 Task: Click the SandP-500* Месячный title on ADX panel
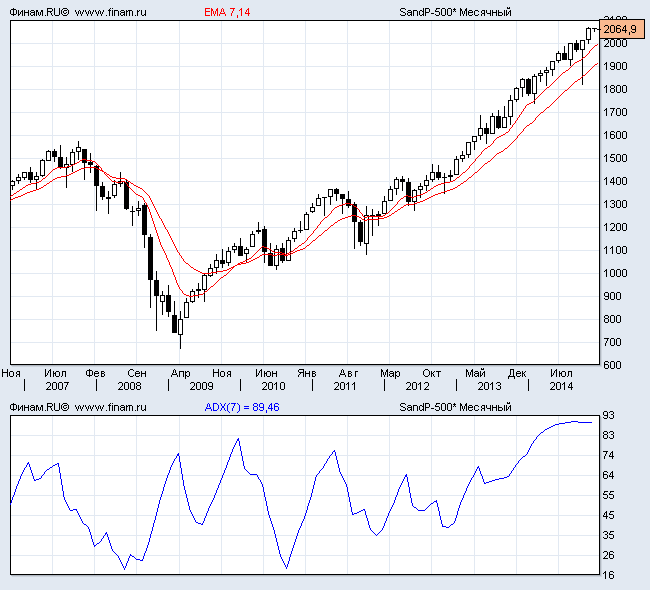point(455,408)
